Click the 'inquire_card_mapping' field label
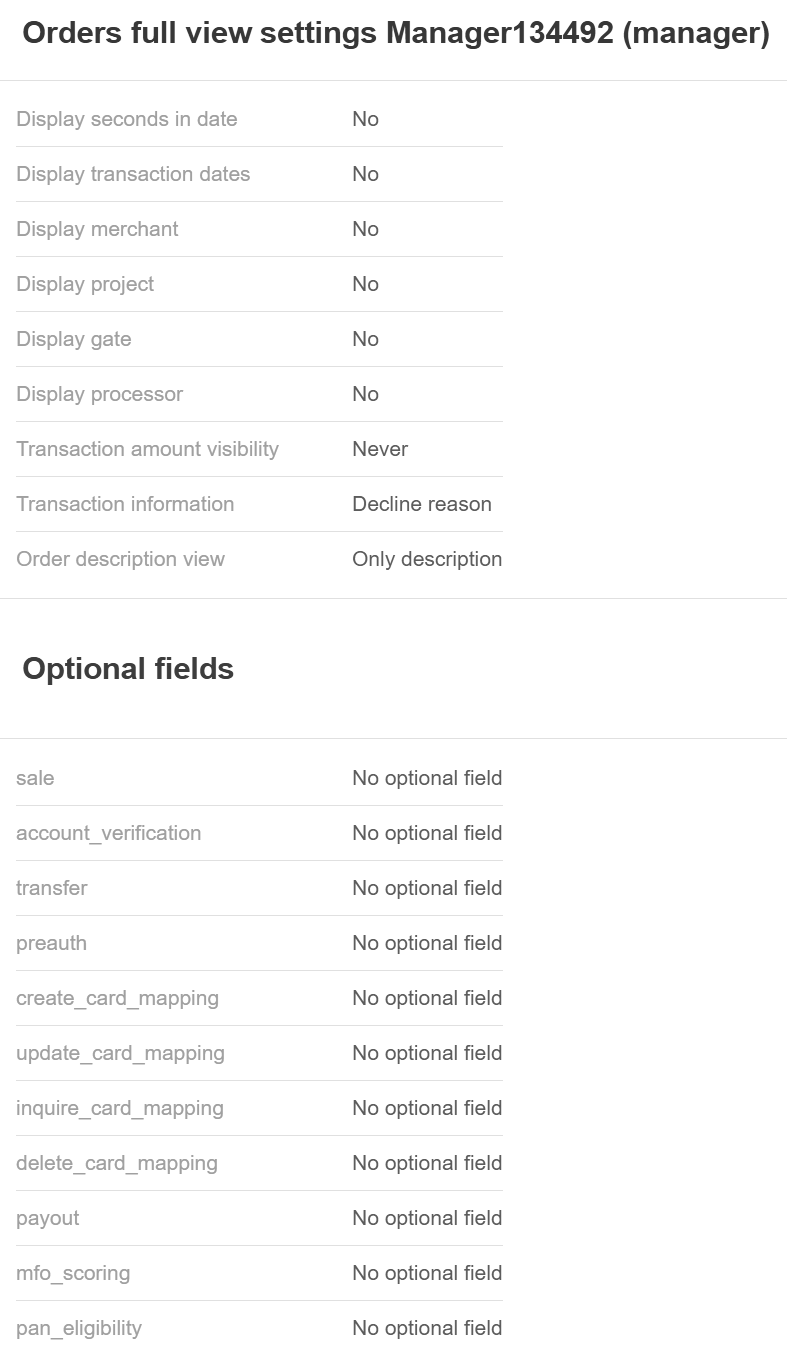Screen dimensions: 787x1363 pos(120,1108)
